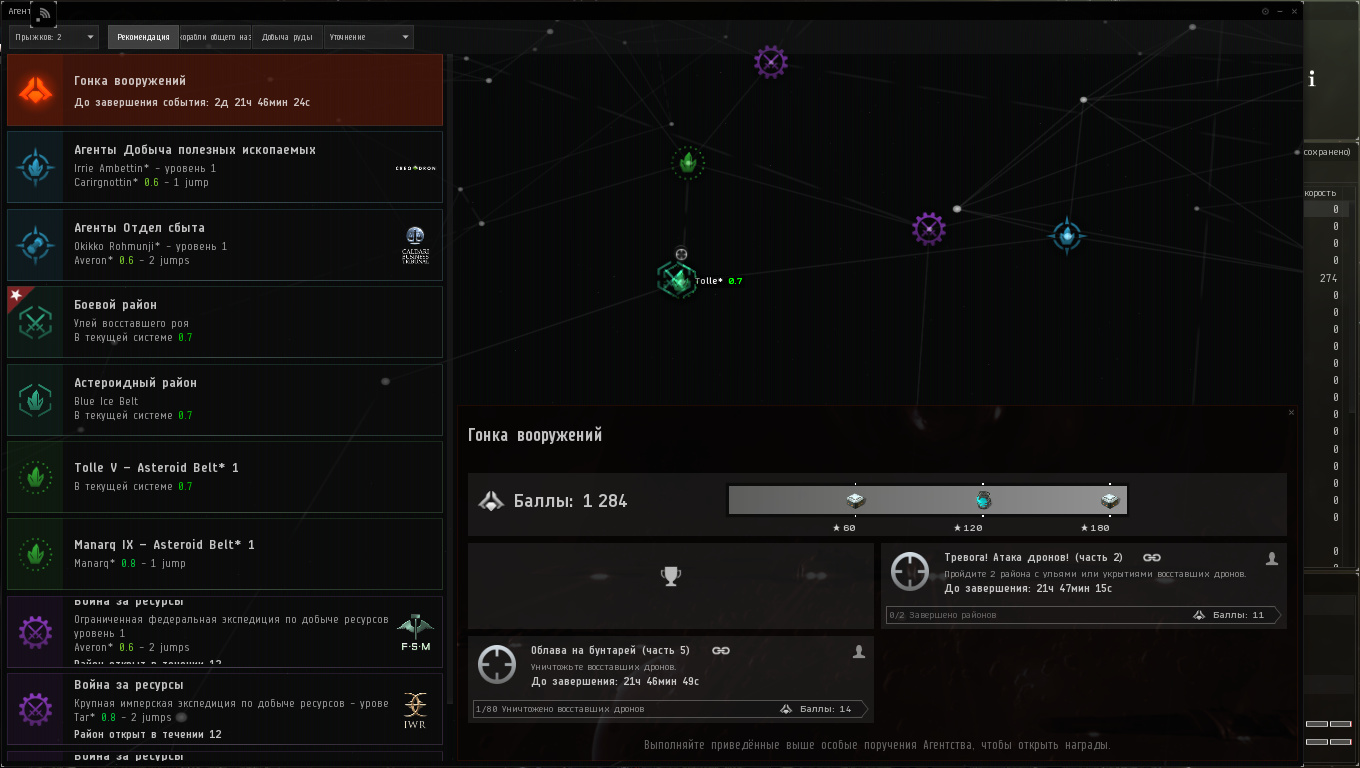
Task: Click the person icon on the Тревога! Атака дронов! card
Action: [x=1272, y=559]
